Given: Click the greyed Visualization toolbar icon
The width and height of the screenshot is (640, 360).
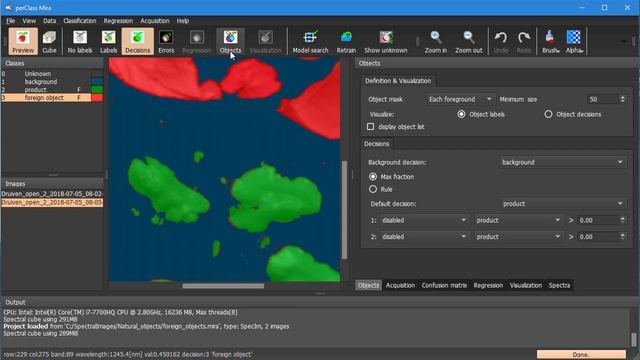Looking at the screenshot, I should coord(265,41).
